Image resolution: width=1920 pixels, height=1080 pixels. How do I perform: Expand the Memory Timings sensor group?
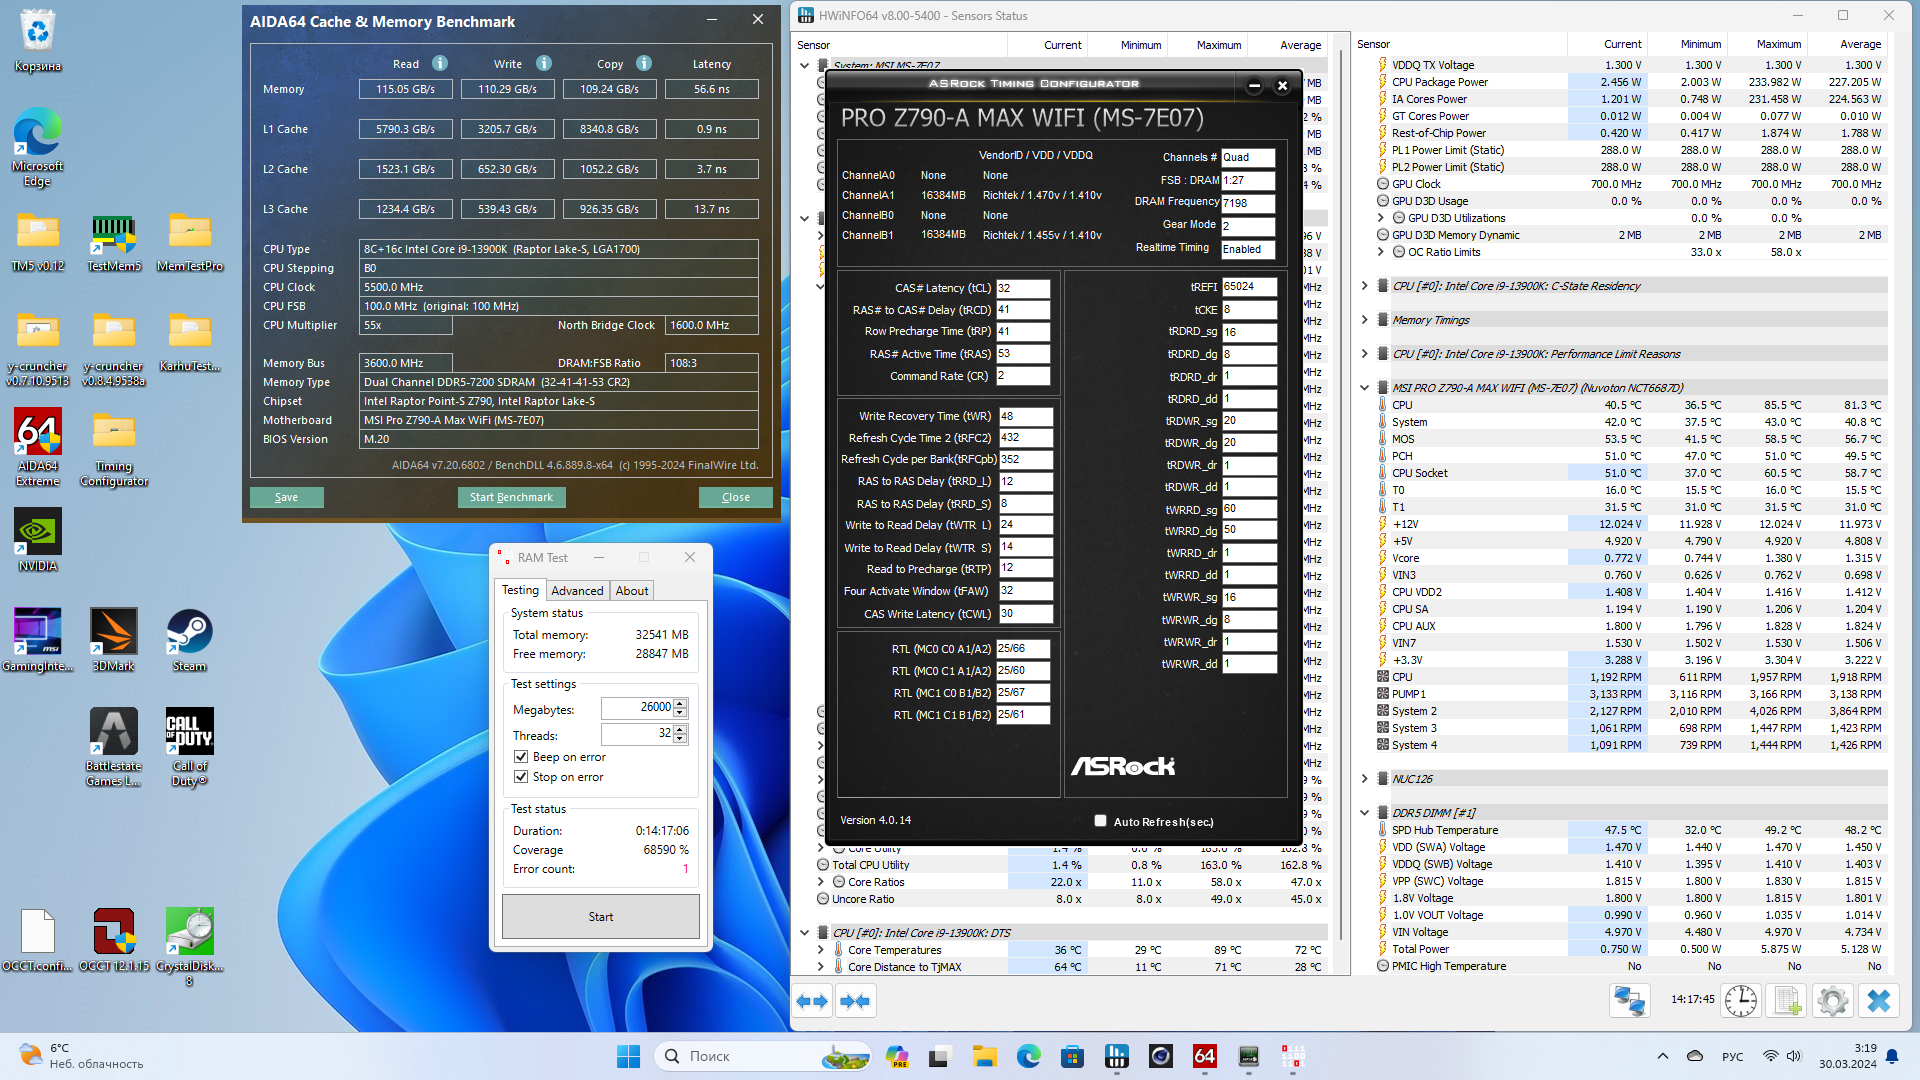pyautogui.click(x=1364, y=320)
